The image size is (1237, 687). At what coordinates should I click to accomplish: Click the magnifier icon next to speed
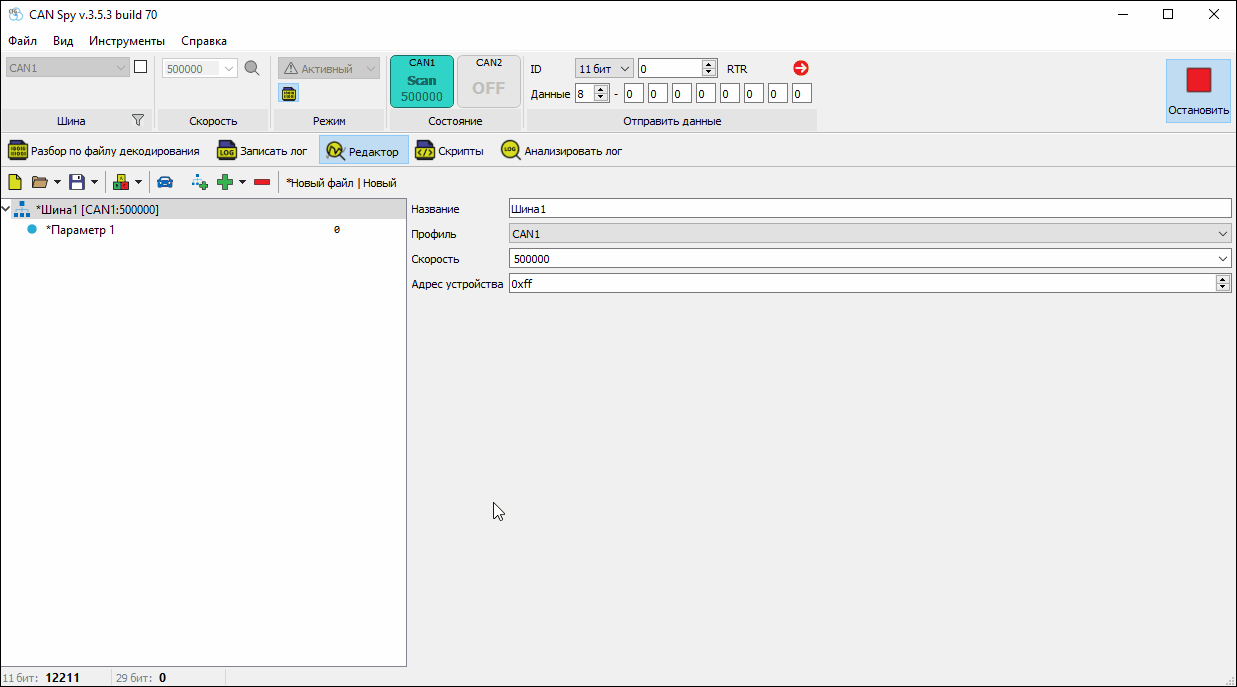pos(252,68)
